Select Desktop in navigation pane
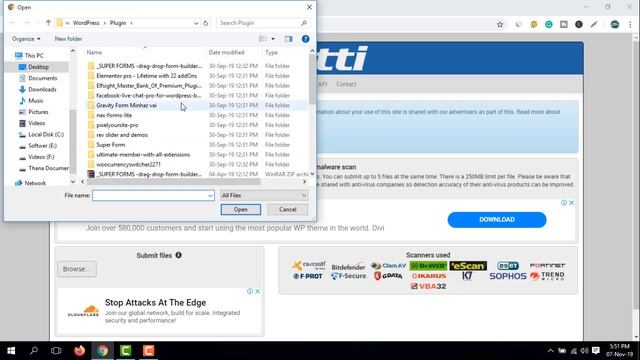Screen dimensions: 640x360 38,67
